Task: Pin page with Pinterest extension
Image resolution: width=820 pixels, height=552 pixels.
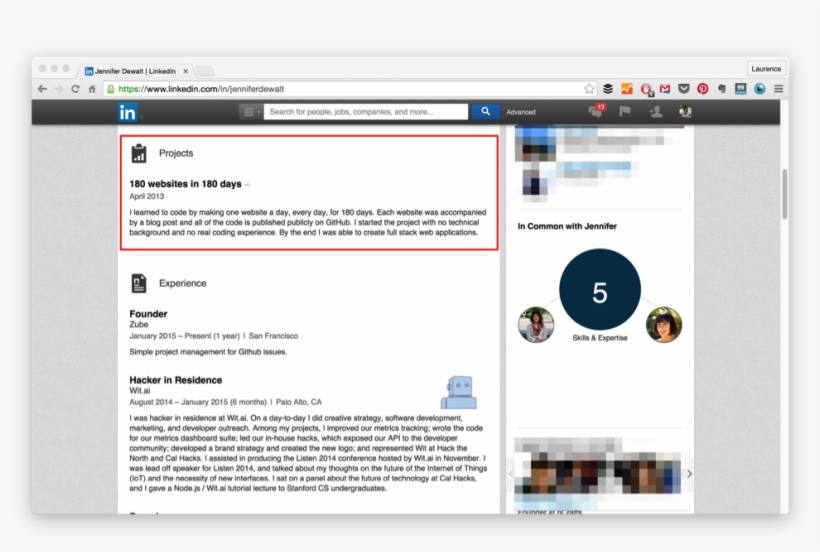Action: tap(702, 89)
